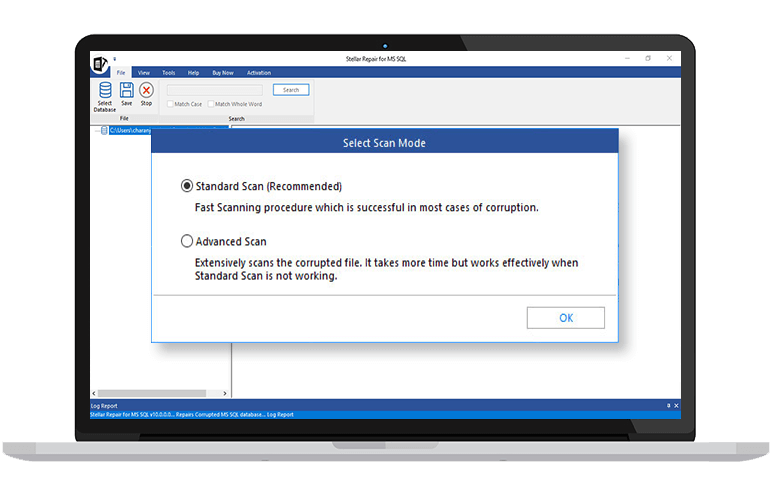Open the Buy Now tab

pos(223,72)
